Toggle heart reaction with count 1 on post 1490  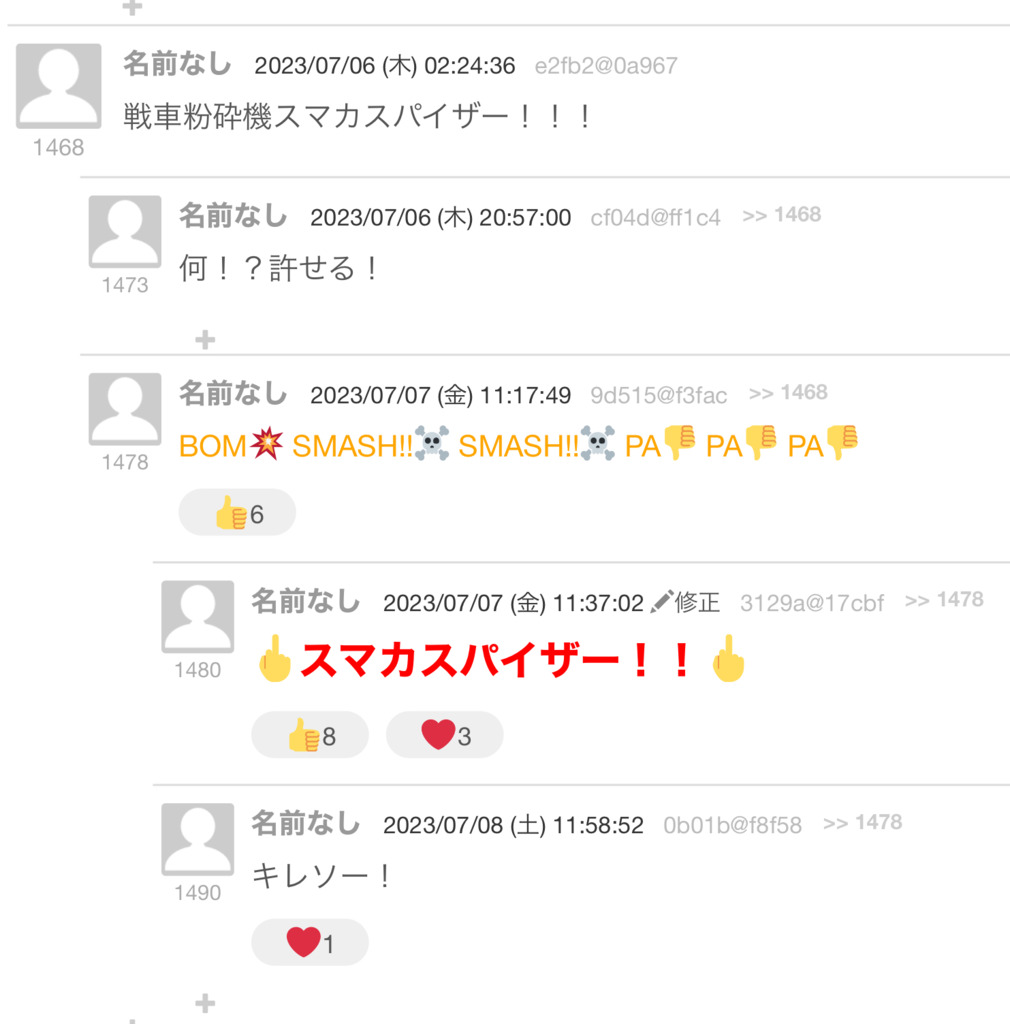pyautogui.click(x=310, y=943)
